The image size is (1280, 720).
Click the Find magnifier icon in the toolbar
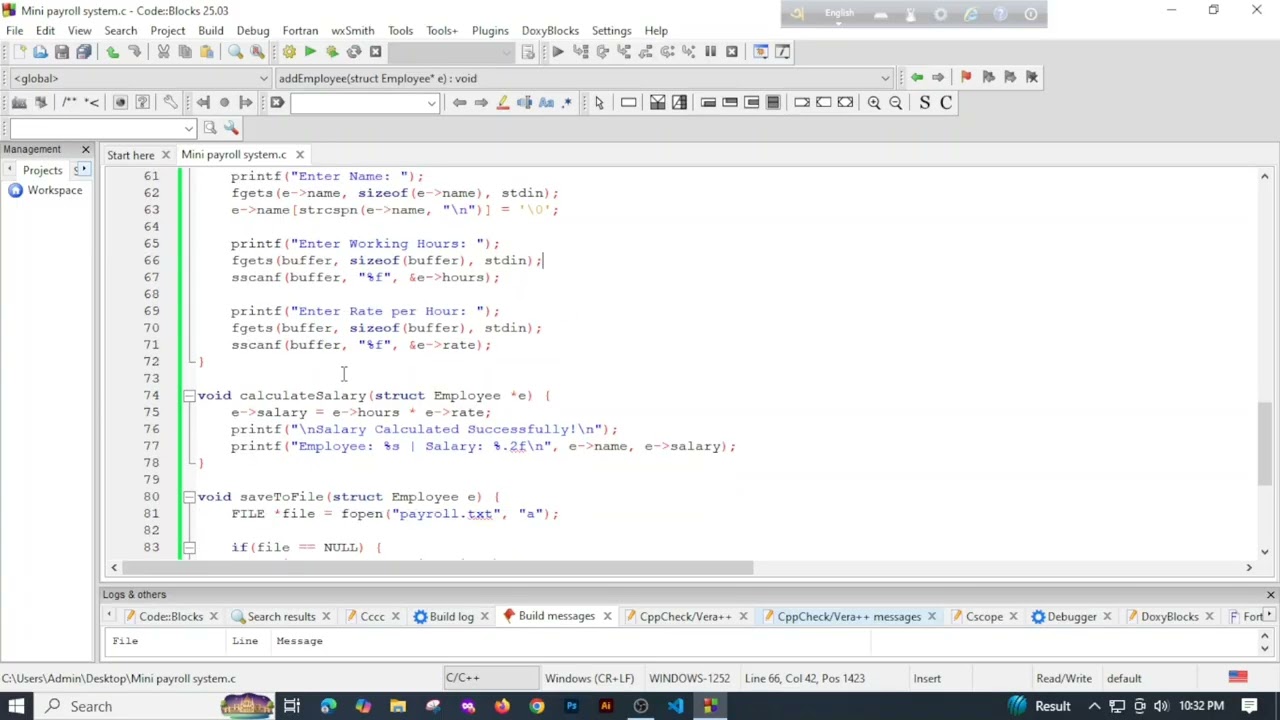point(236,52)
